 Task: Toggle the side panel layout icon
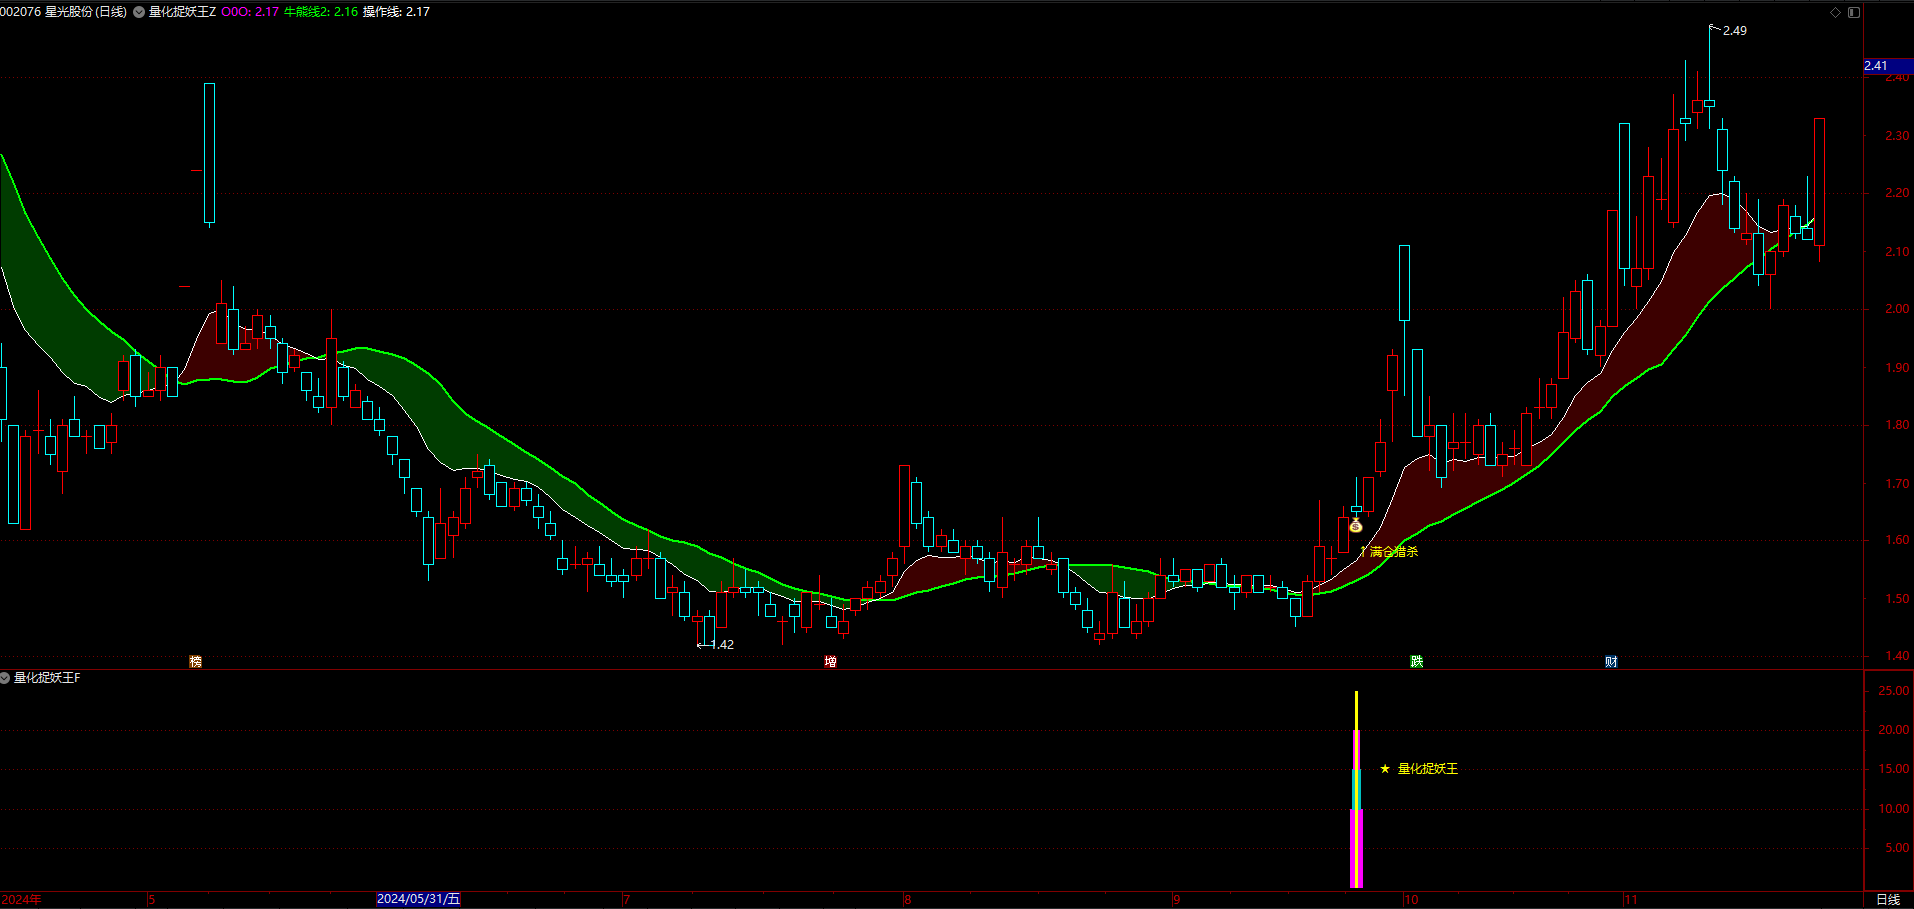pyautogui.click(x=1853, y=12)
